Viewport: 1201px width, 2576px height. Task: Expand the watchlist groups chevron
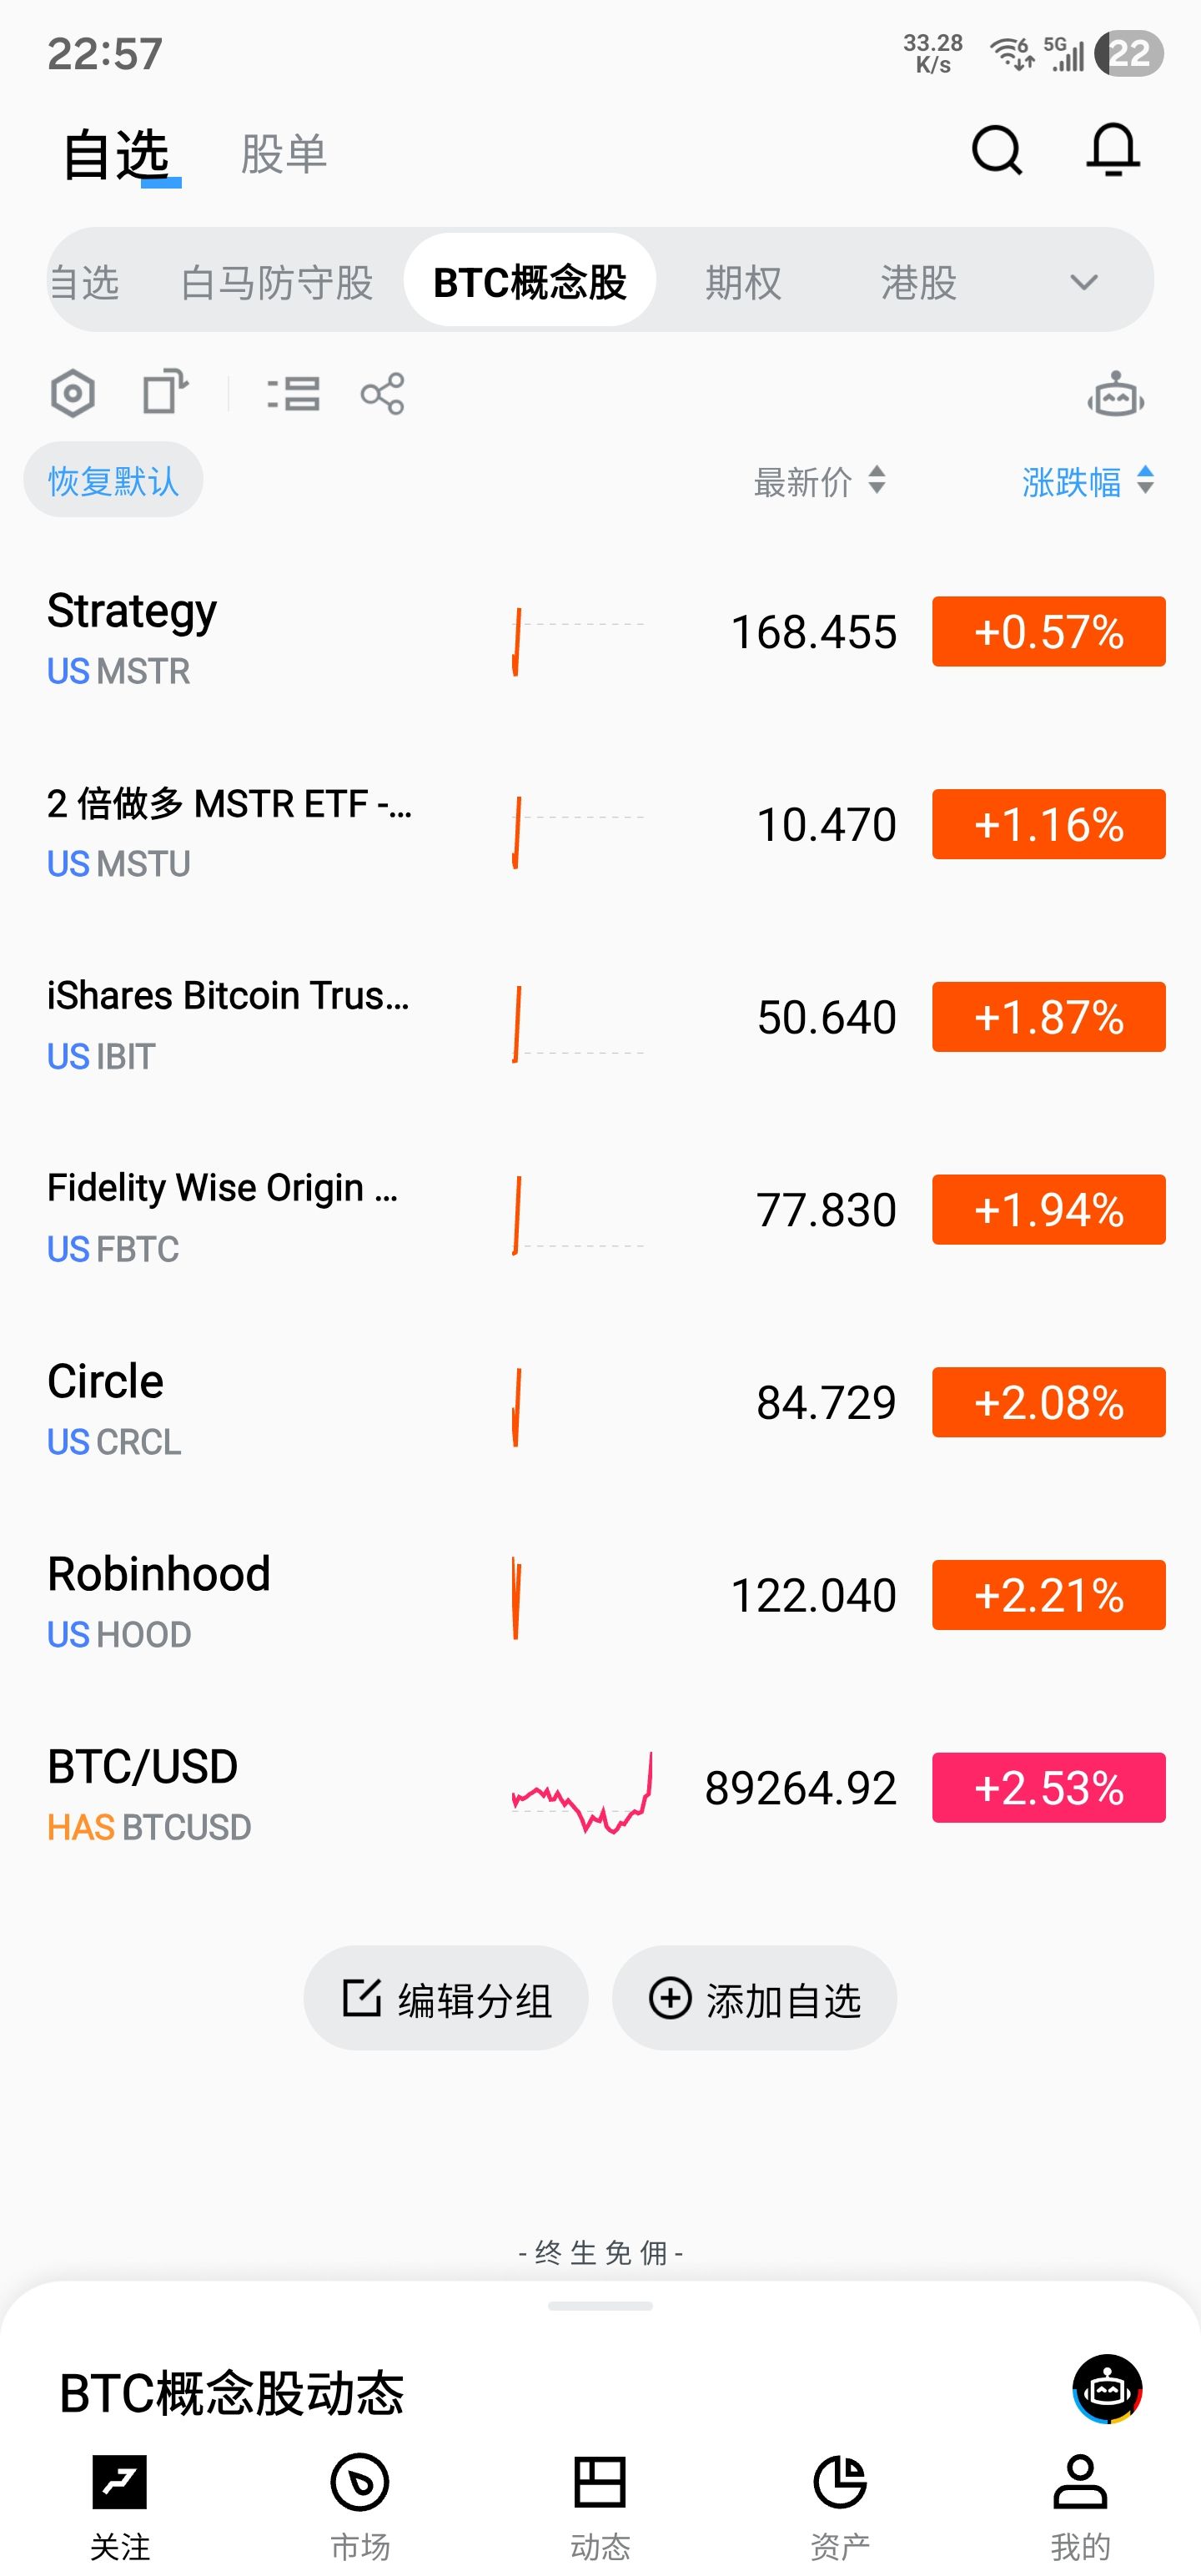(x=1083, y=282)
